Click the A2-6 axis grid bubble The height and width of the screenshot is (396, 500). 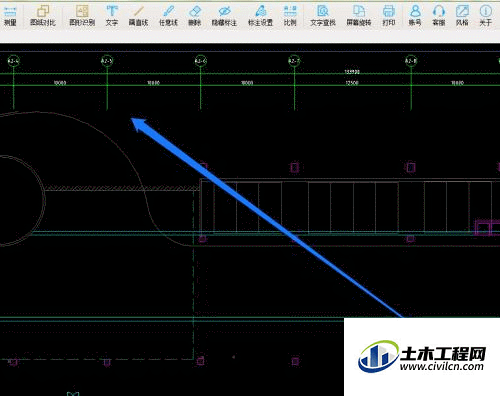point(200,61)
